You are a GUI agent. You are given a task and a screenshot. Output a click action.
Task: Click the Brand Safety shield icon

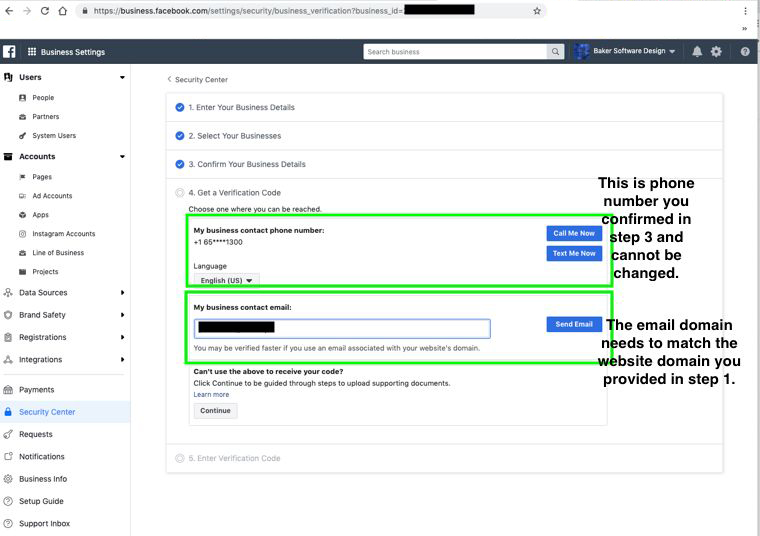coord(8,315)
